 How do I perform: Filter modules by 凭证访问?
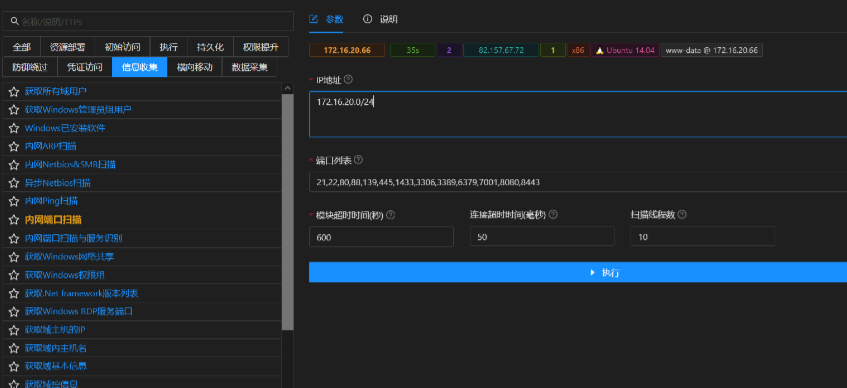tap(85, 67)
